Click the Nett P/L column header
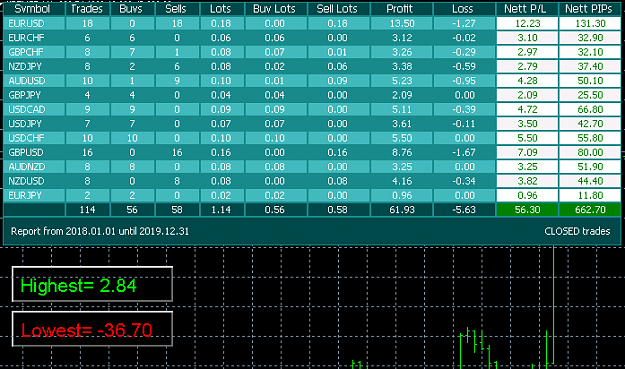 [527, 9]
